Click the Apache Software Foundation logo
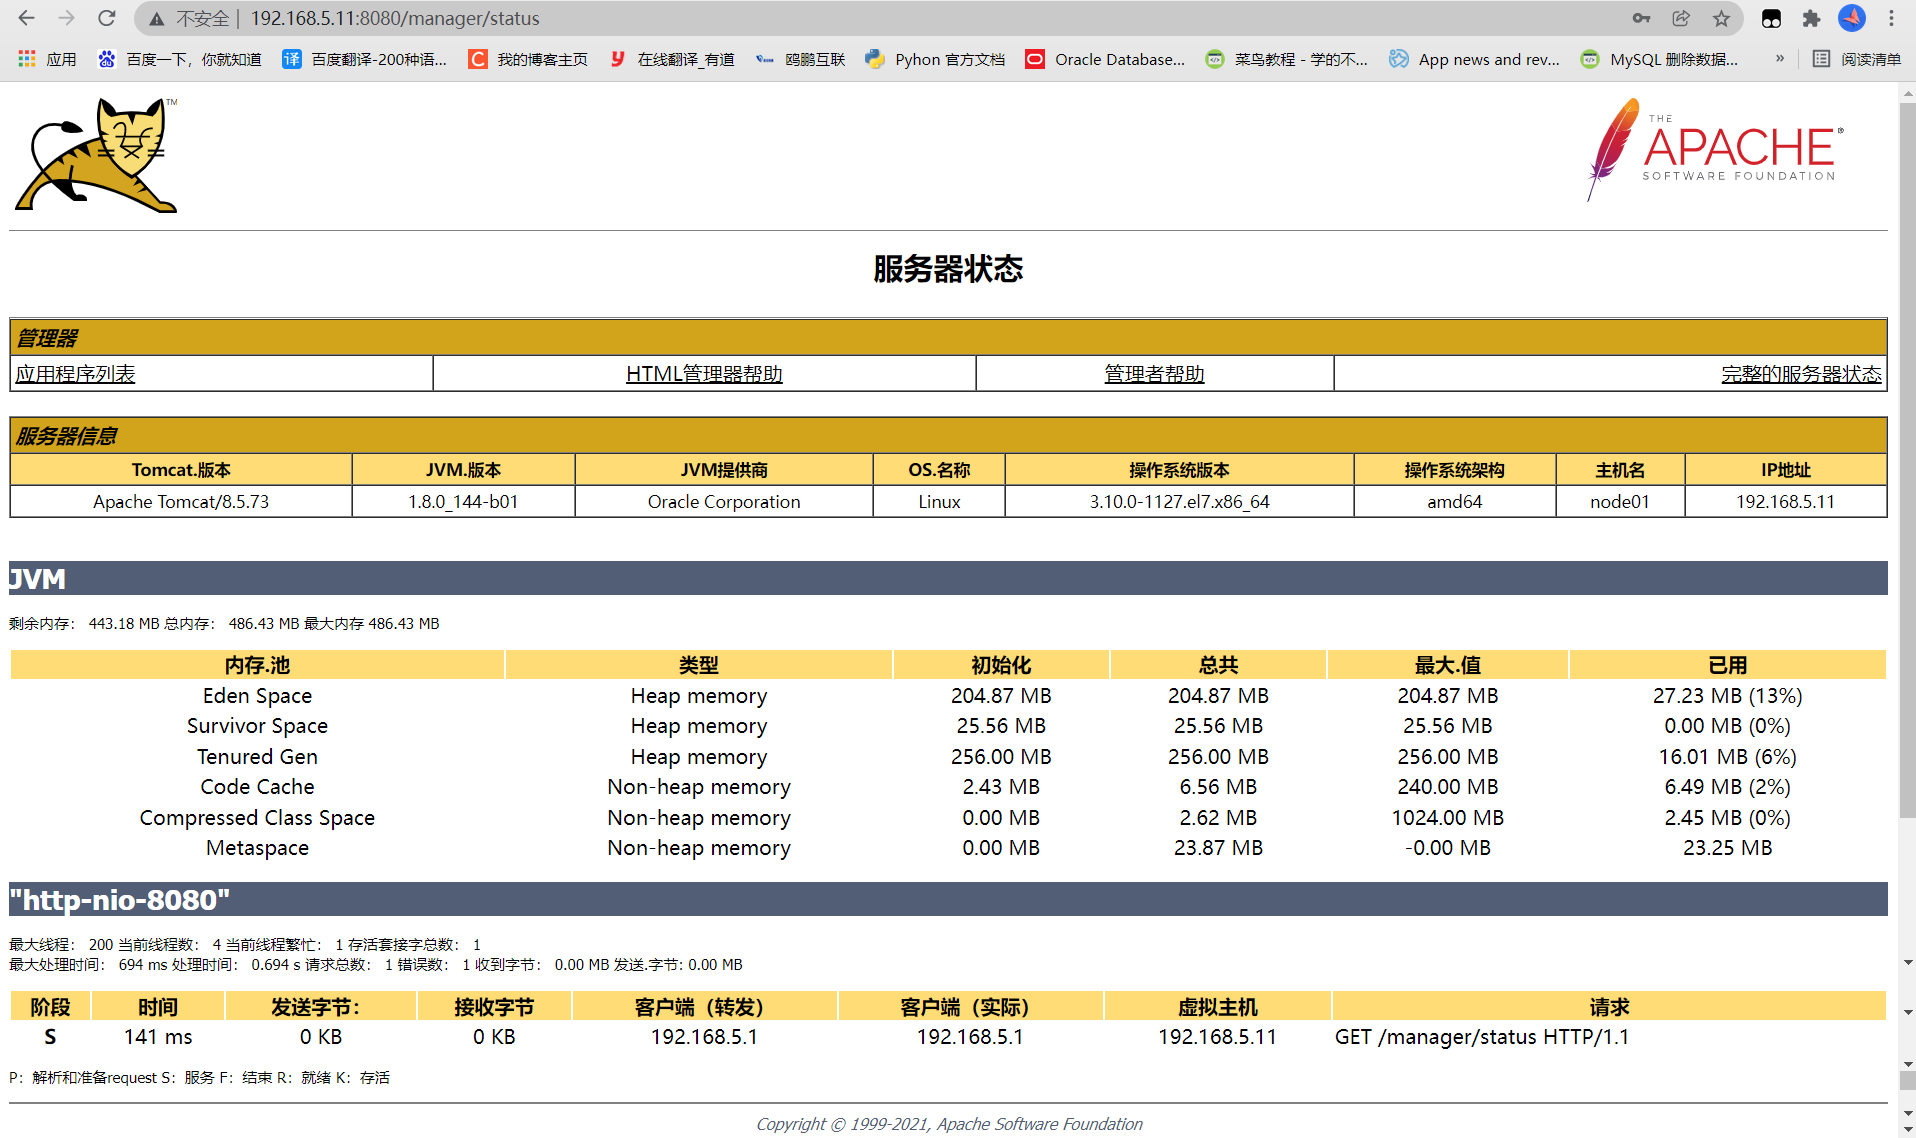Screen dimensions: 1916x1138 (1715, 150)
